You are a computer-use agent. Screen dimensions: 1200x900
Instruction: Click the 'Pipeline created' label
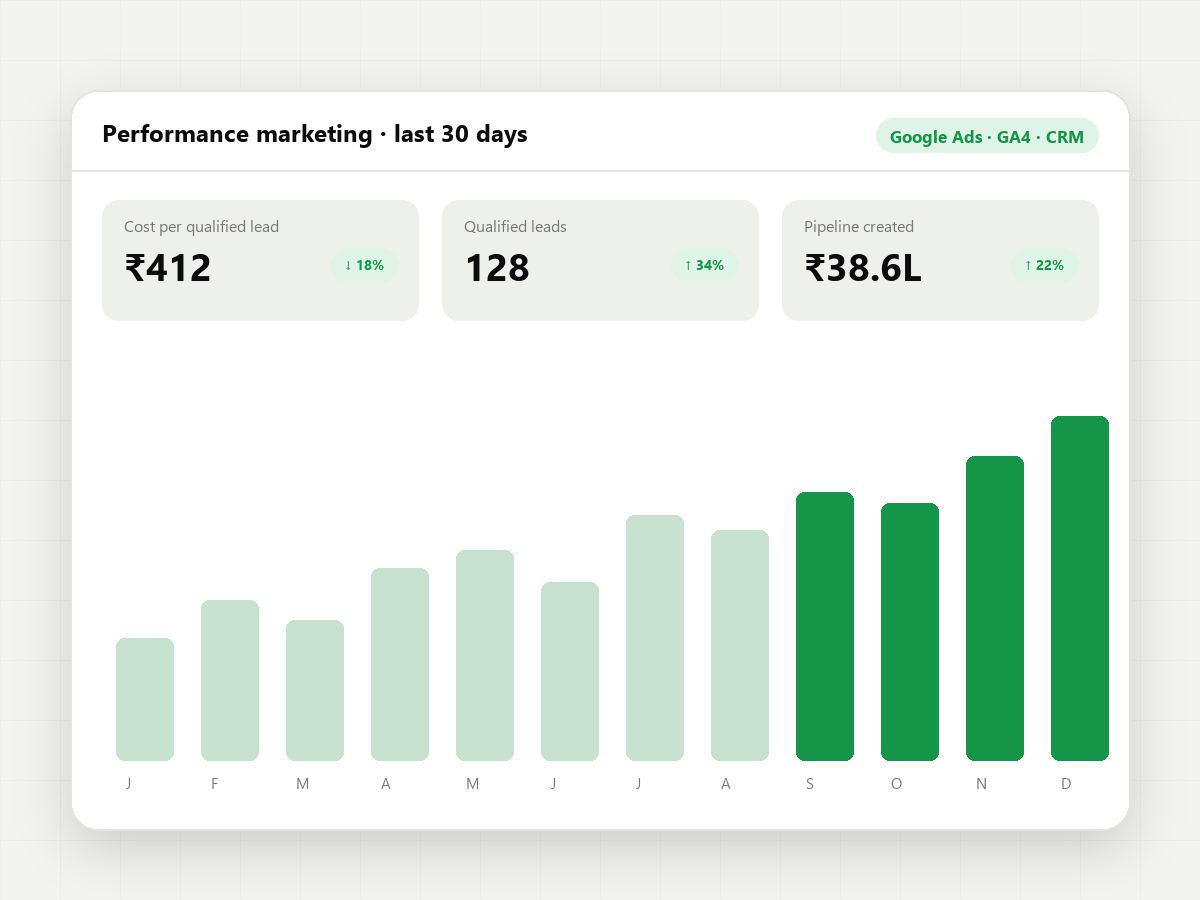coord(859,227)
